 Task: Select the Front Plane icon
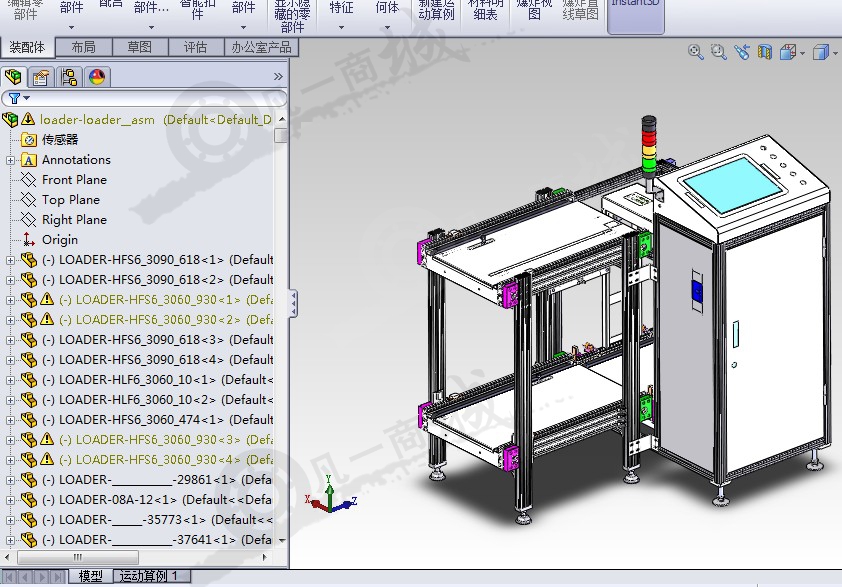pos(28,180)
